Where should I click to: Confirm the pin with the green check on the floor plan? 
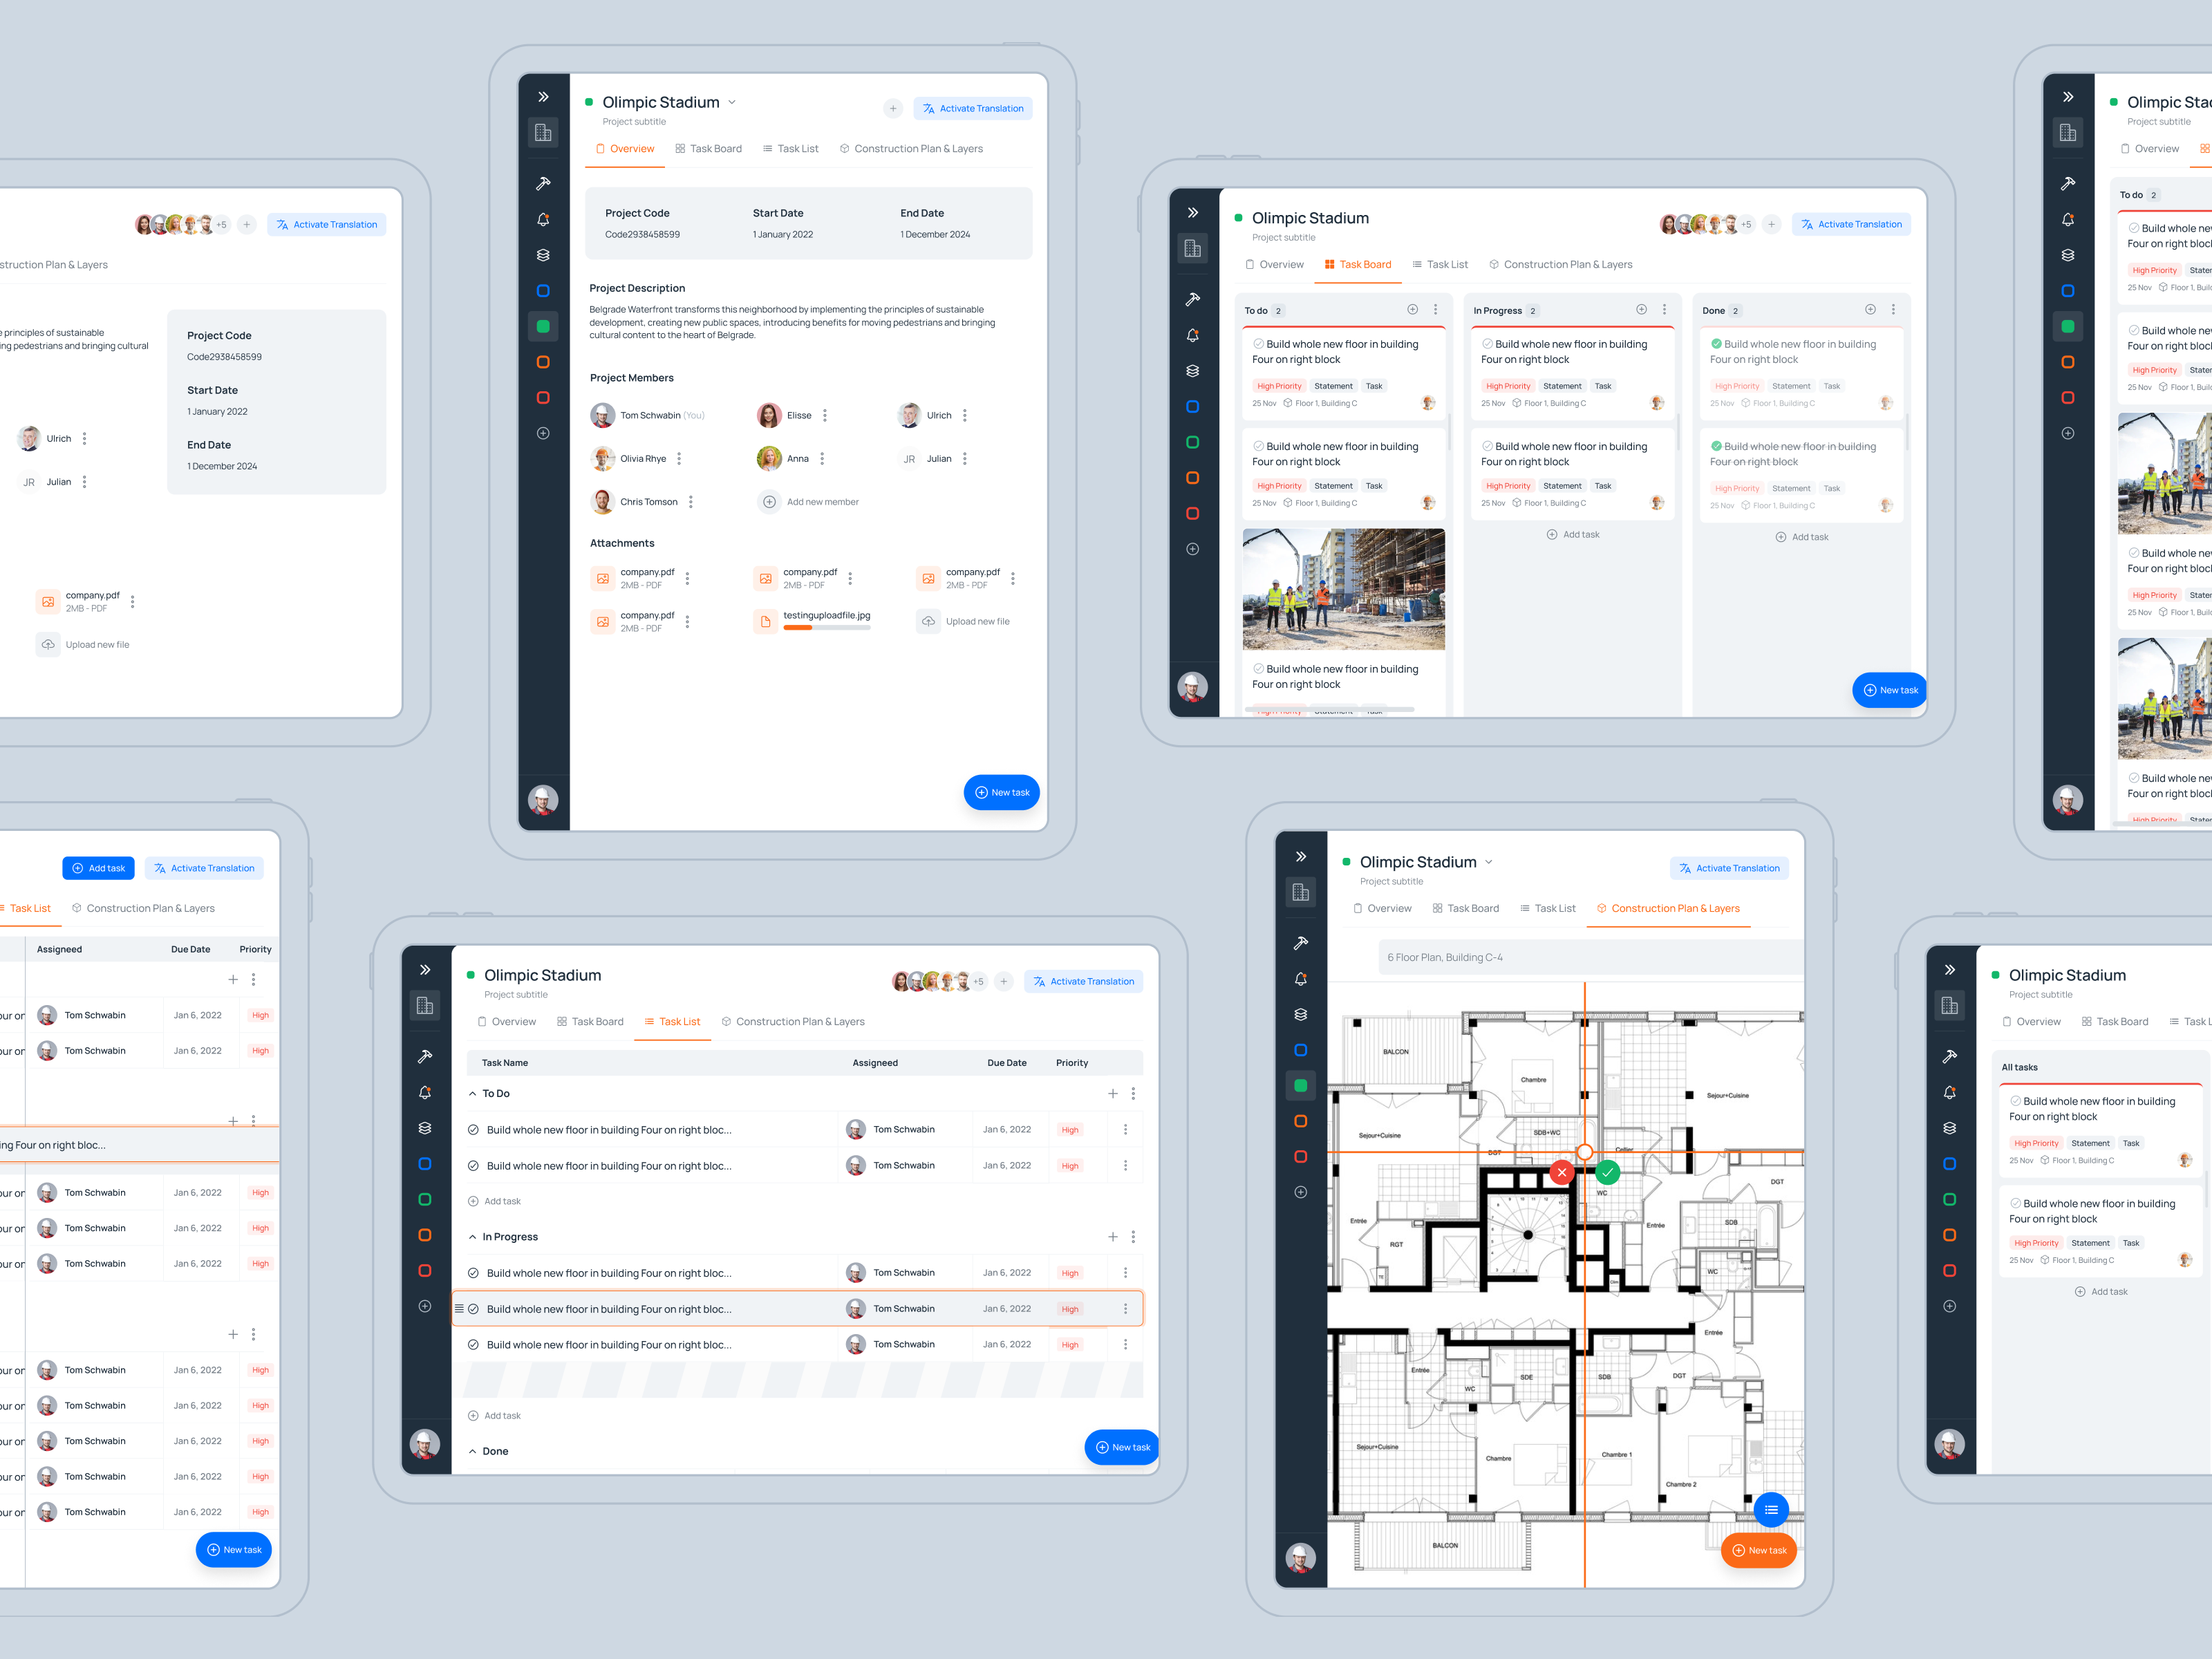1607,1172
